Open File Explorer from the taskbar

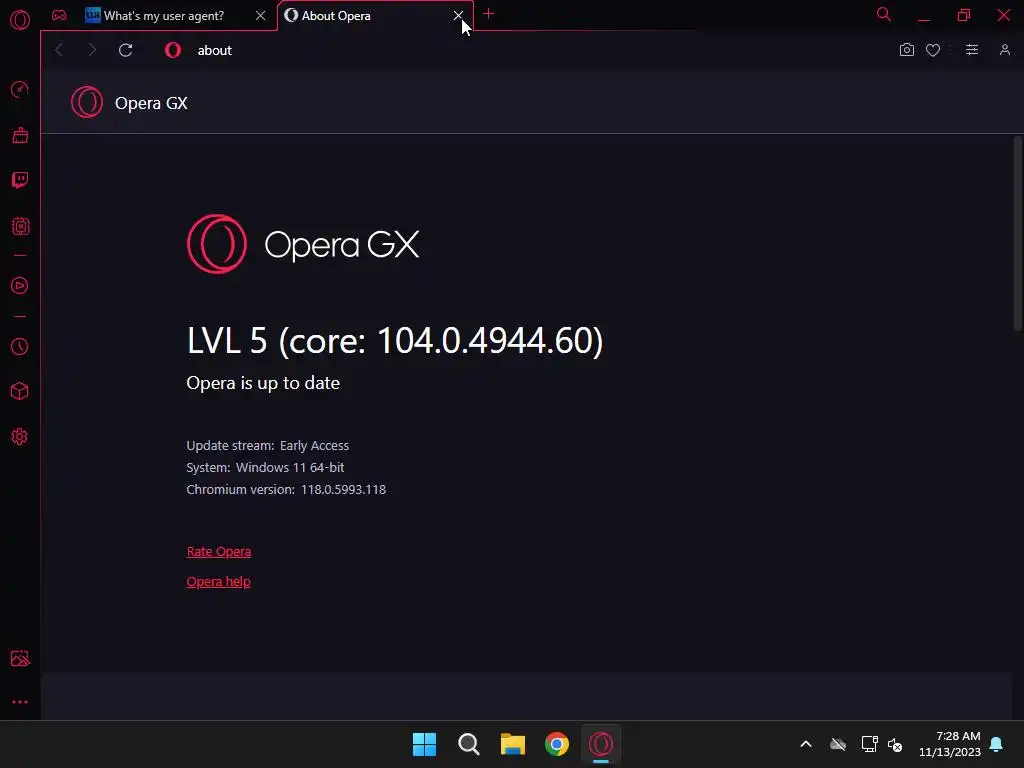click(513, 744)
